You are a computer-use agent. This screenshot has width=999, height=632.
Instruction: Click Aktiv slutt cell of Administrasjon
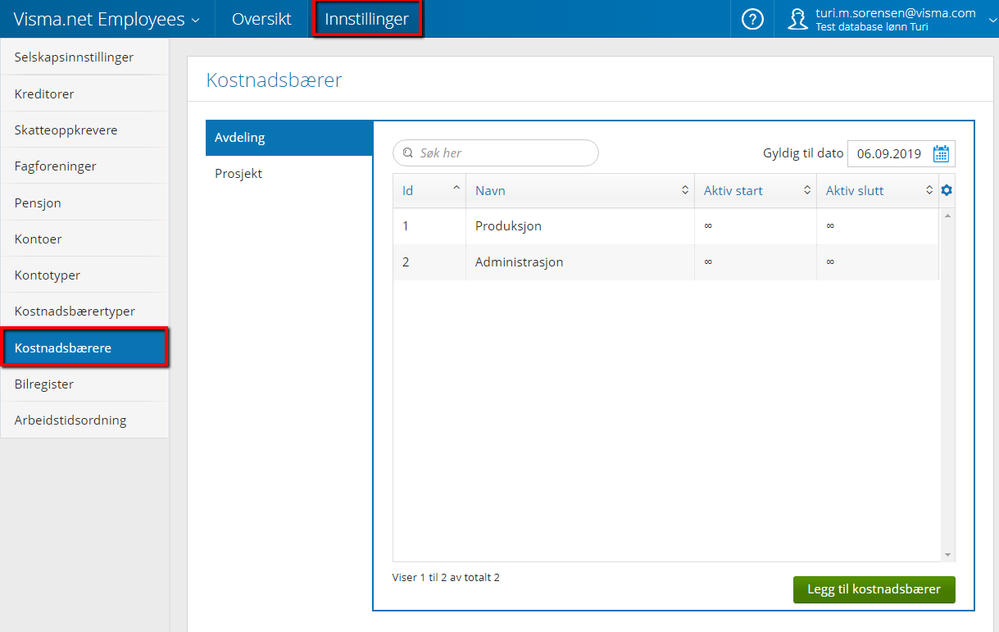(x=878, y=262)
